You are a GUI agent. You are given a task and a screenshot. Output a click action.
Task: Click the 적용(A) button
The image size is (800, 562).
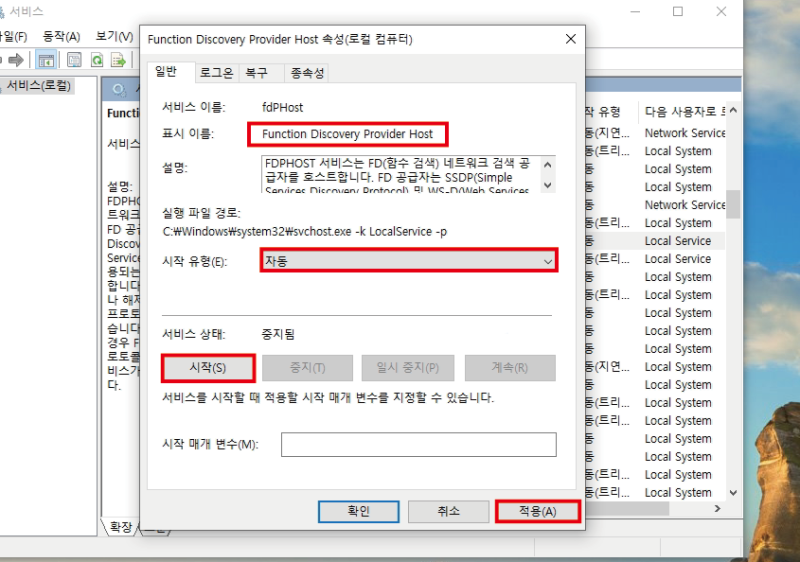pos(538,511)
